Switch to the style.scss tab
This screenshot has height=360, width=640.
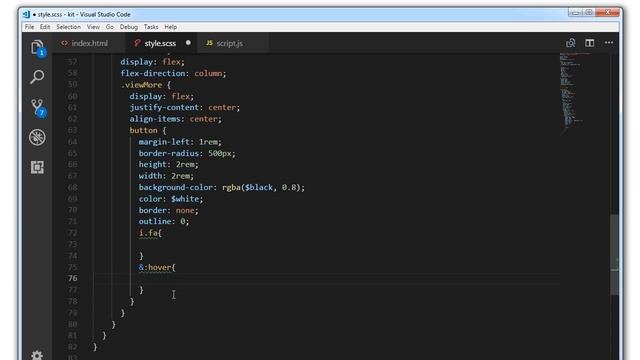coord(160,43)
